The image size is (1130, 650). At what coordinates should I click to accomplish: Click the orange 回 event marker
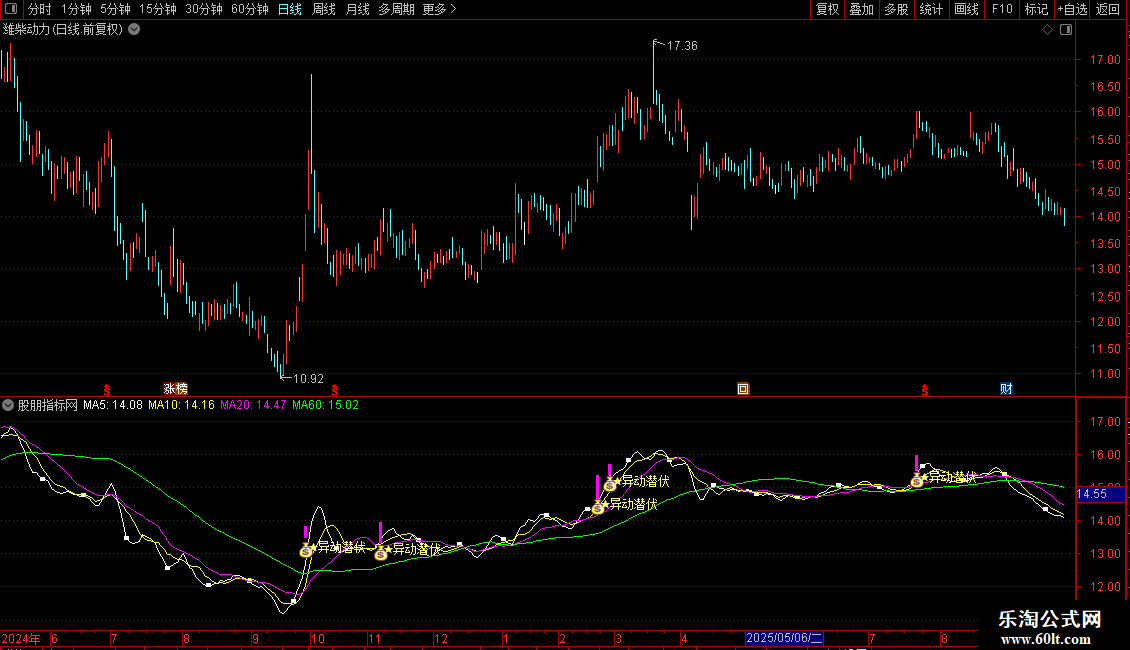pos(743,388)
